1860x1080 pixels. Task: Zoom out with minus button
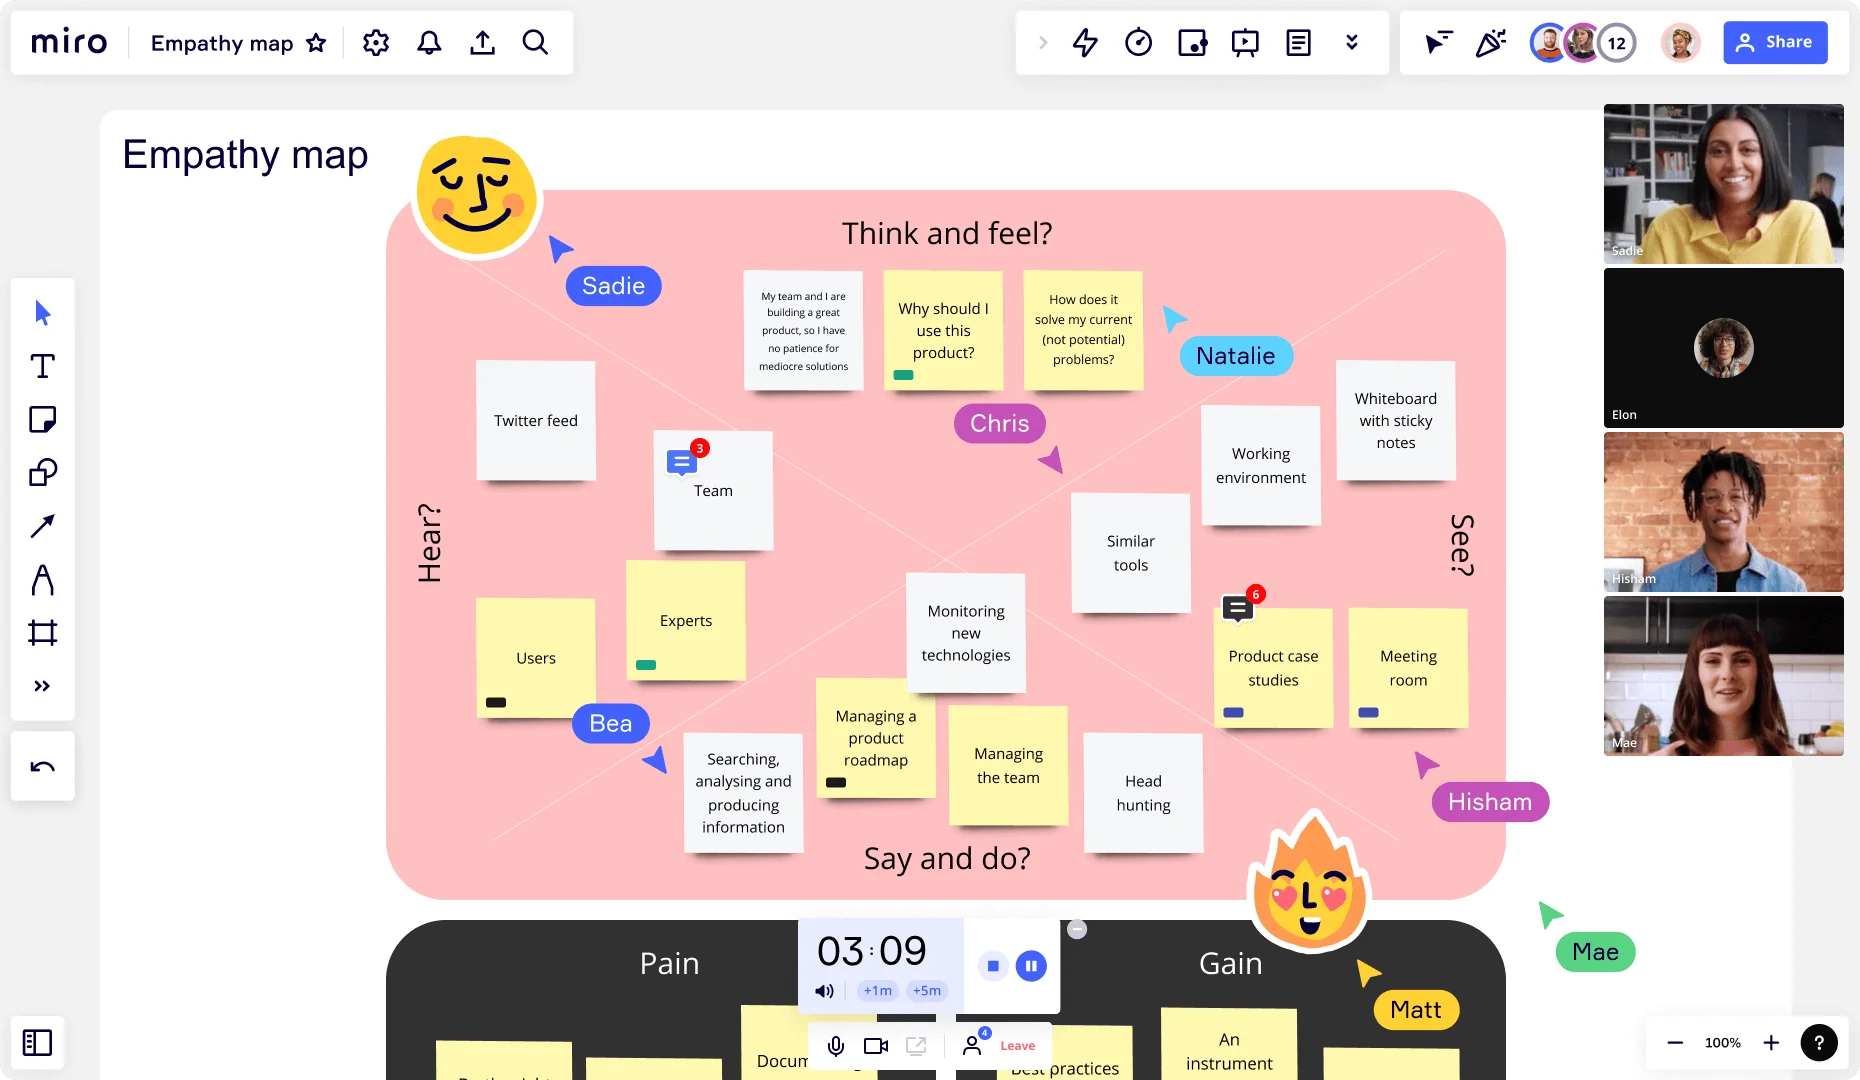(1675, 1042)
